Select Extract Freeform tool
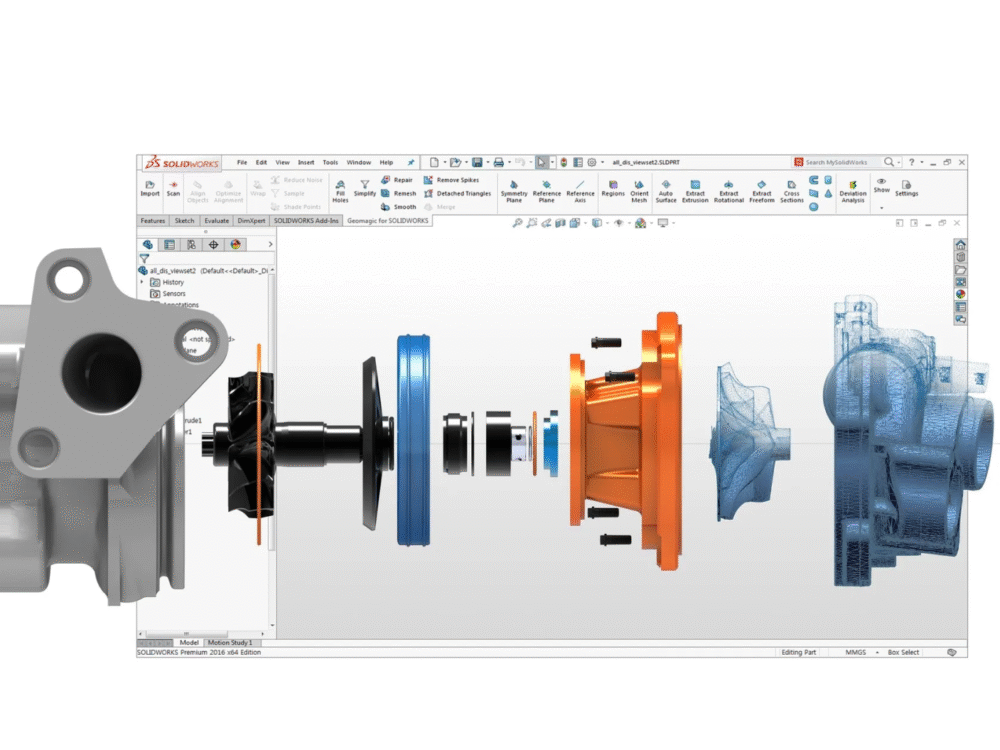The width and height of the screenshot is (1000, 750). 761,191
